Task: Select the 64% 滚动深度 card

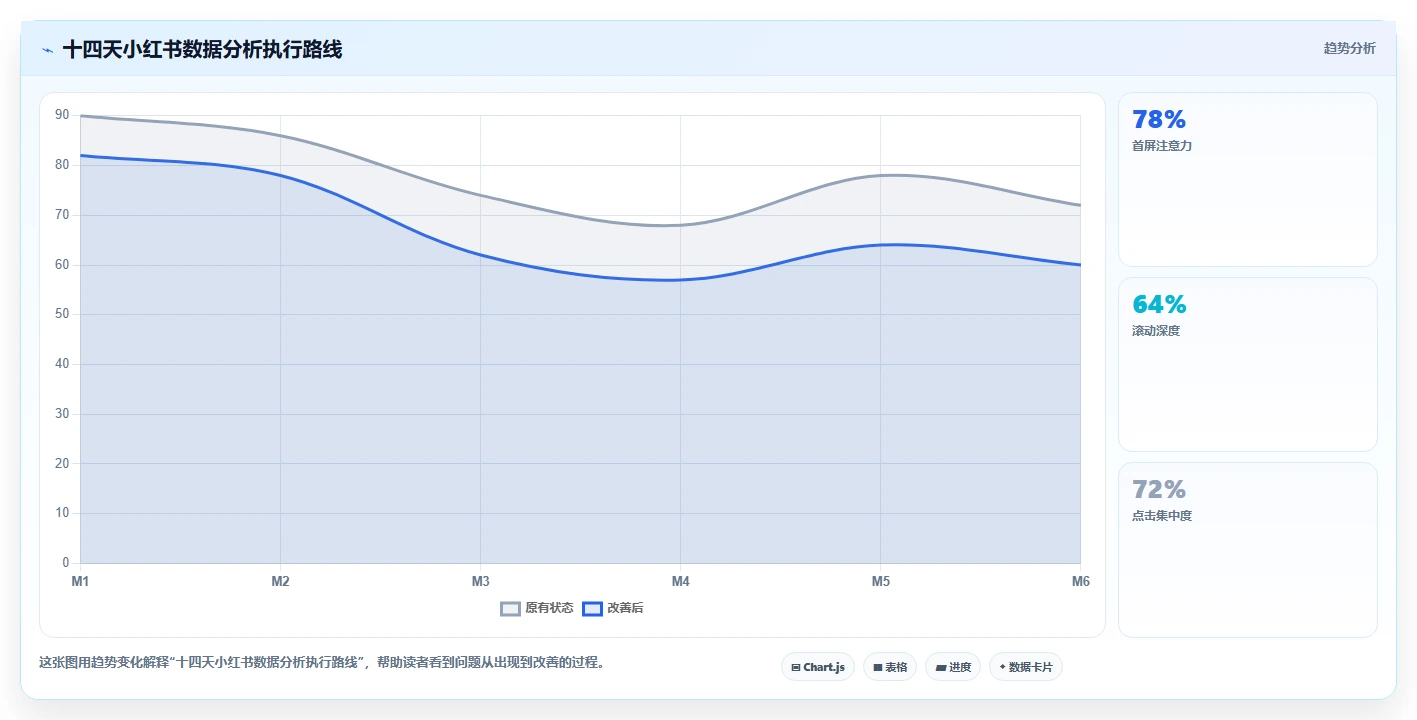Action: (x=1247, y=364)
